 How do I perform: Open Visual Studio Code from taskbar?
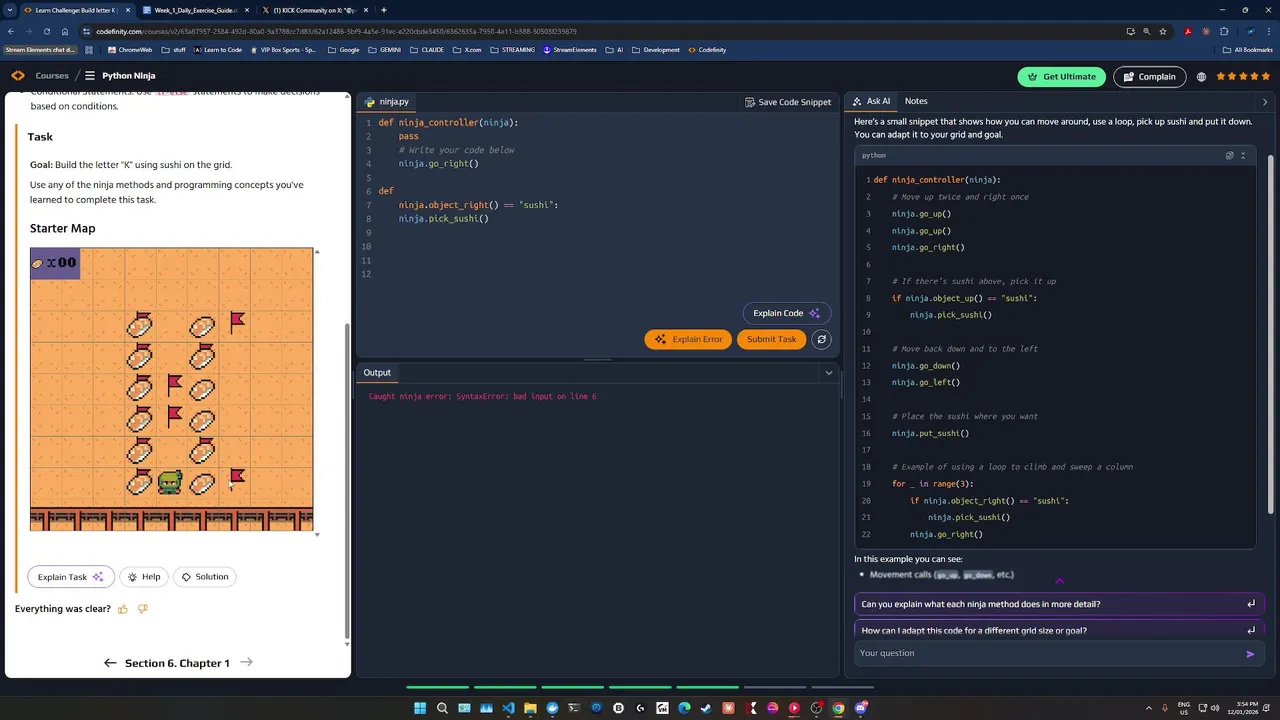508,708
